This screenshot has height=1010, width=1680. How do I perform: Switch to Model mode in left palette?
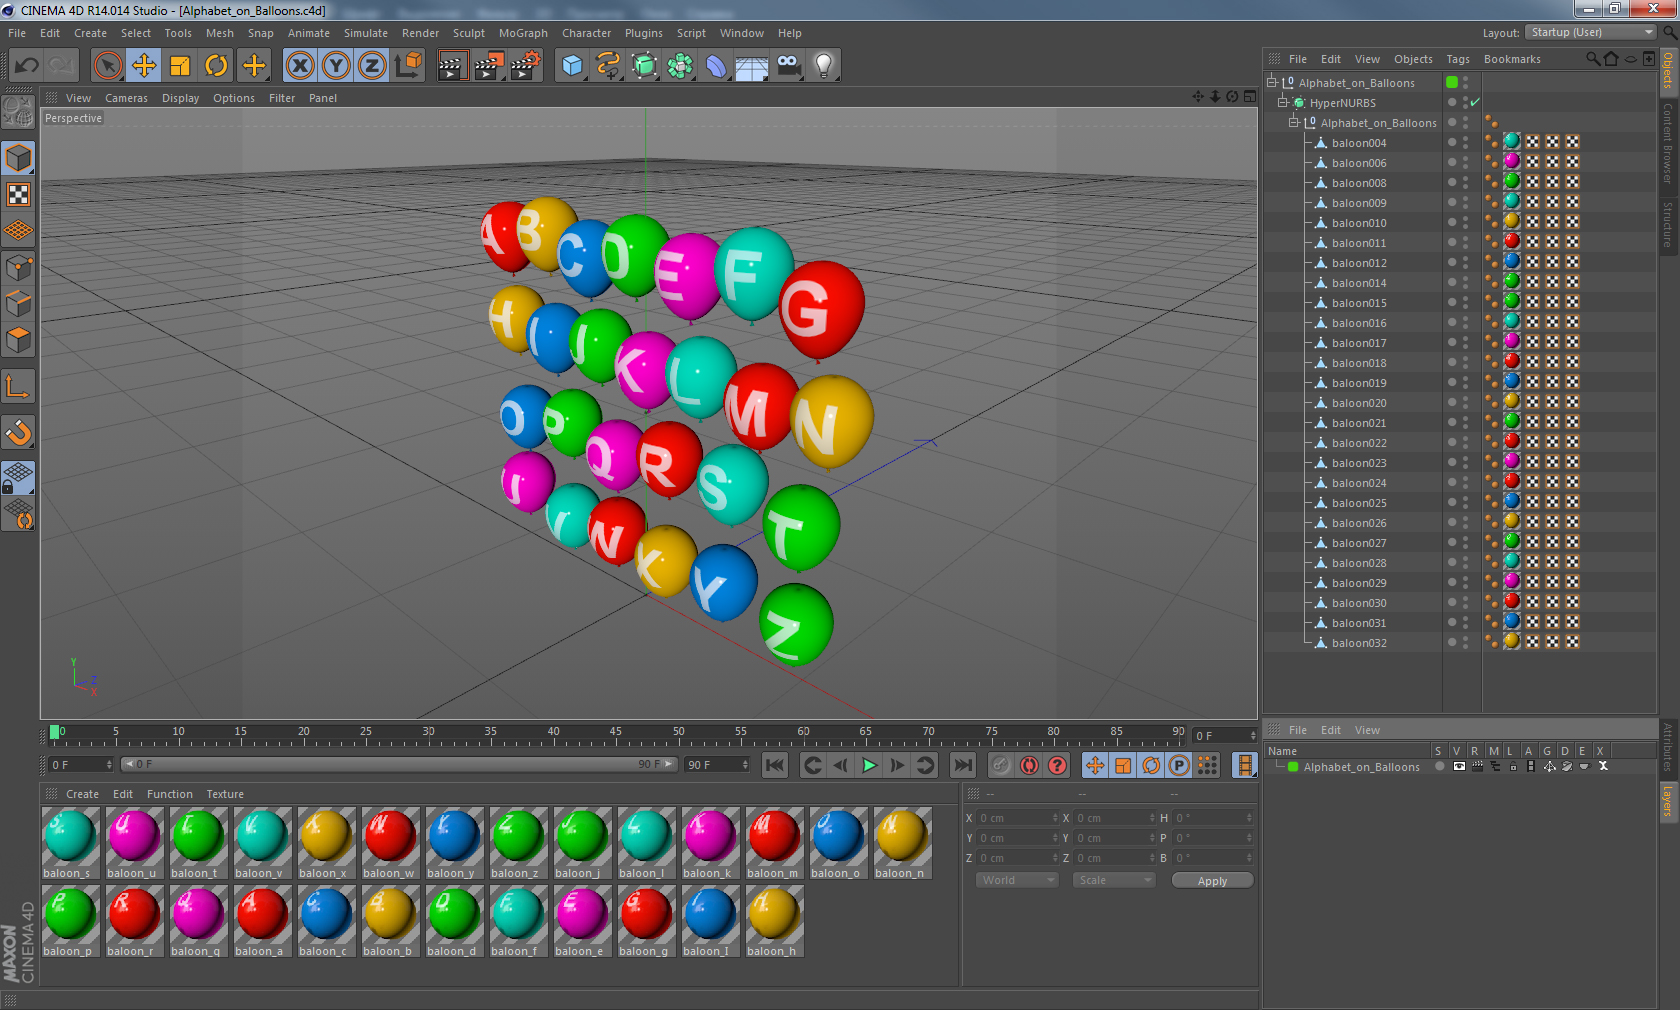[x=18, y=159]
